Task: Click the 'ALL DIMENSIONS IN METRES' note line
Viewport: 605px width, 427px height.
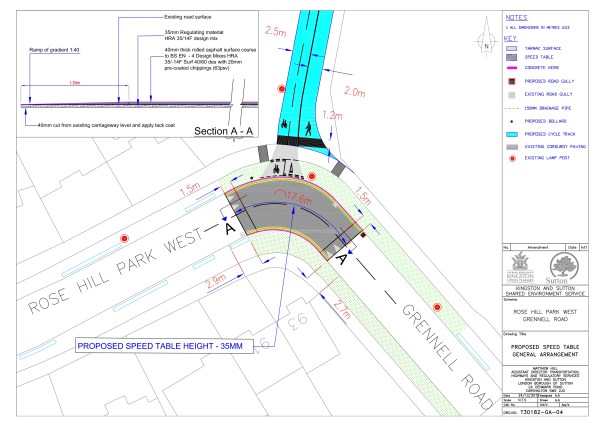Action: [x=537, y=28]
